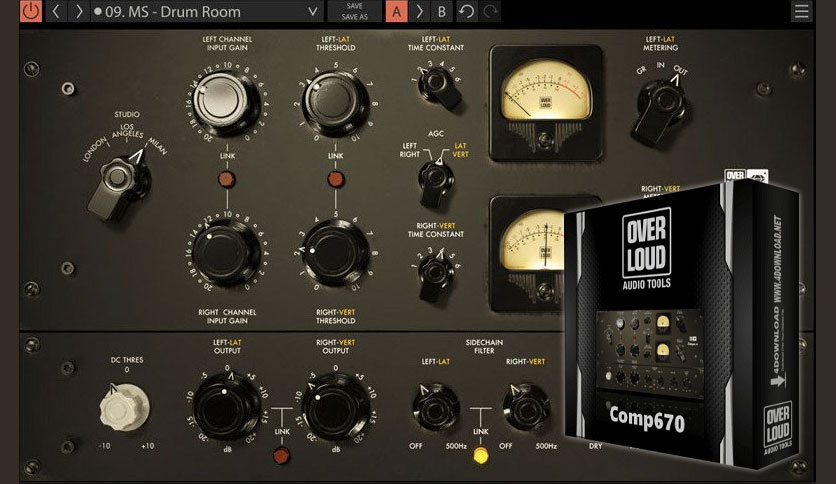Click the undo arrow icon

tap(467, 11)
